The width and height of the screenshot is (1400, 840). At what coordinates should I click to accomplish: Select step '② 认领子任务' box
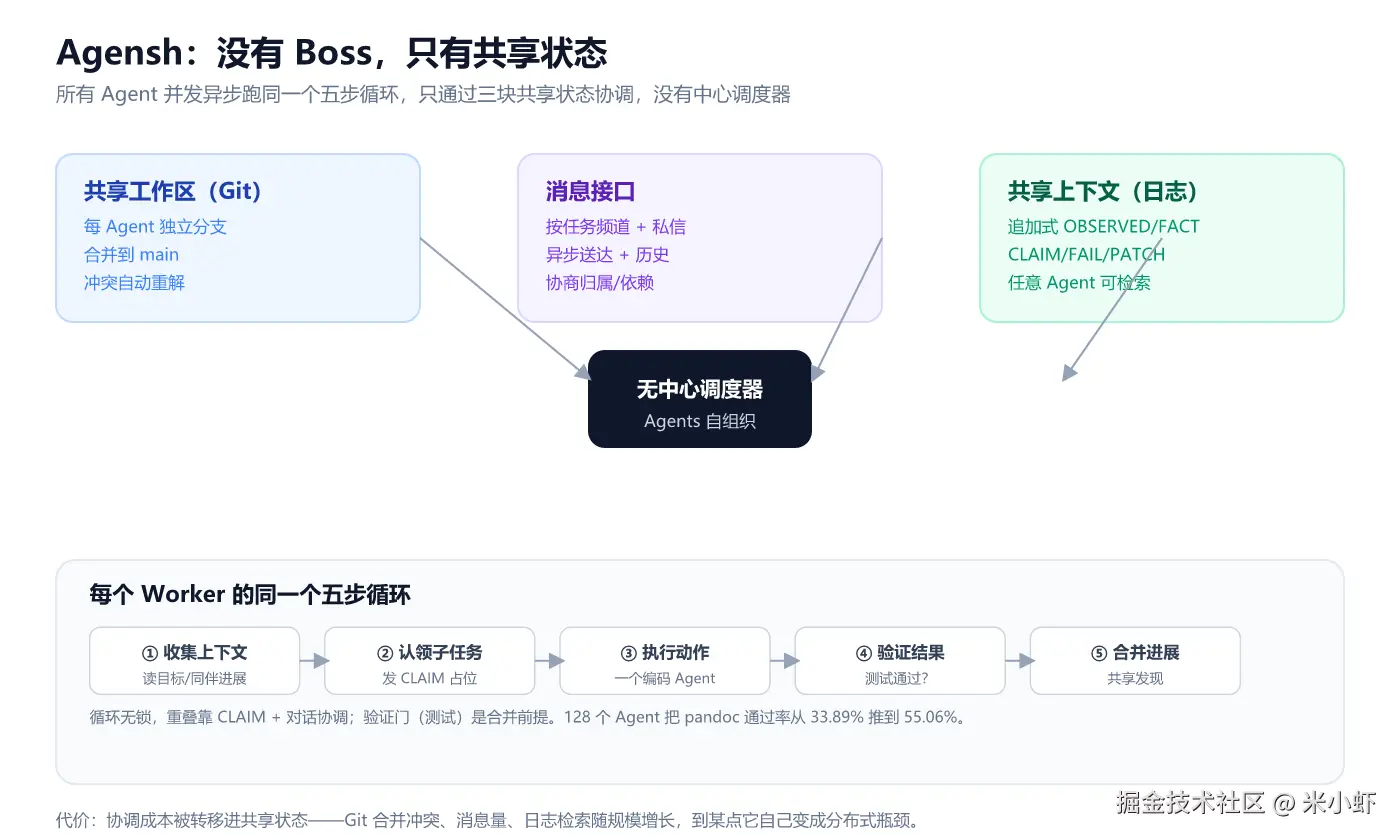(430, 661)
